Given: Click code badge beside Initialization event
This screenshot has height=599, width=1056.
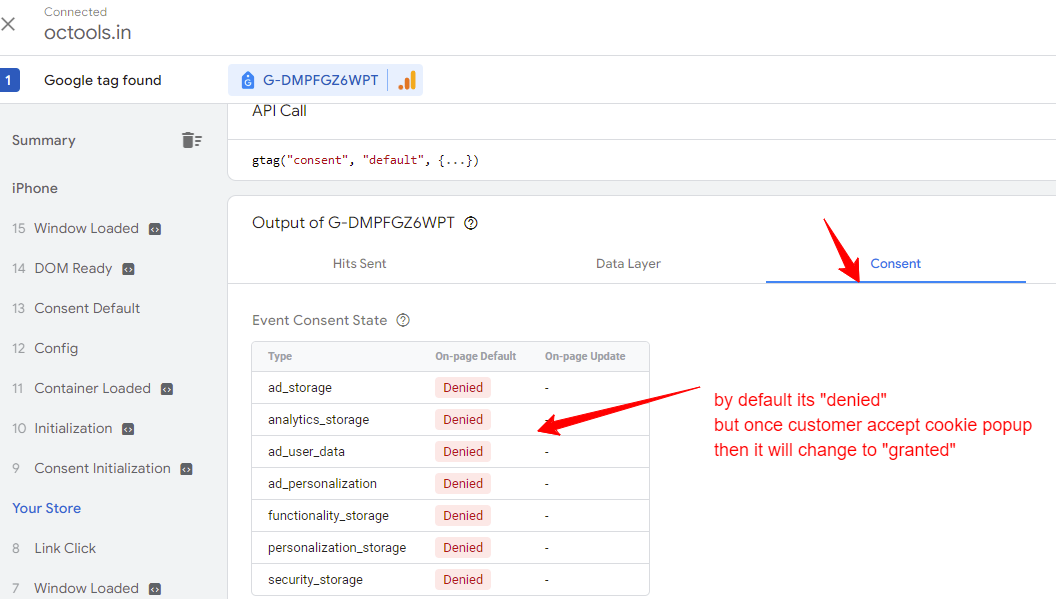Looking at the screenshot, I should coord(128,429).
